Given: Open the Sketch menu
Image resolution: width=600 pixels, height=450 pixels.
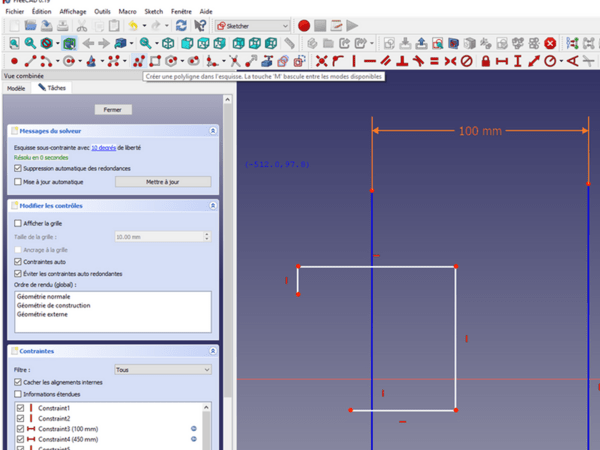Looking at the screenshot, I should point(153,11).
